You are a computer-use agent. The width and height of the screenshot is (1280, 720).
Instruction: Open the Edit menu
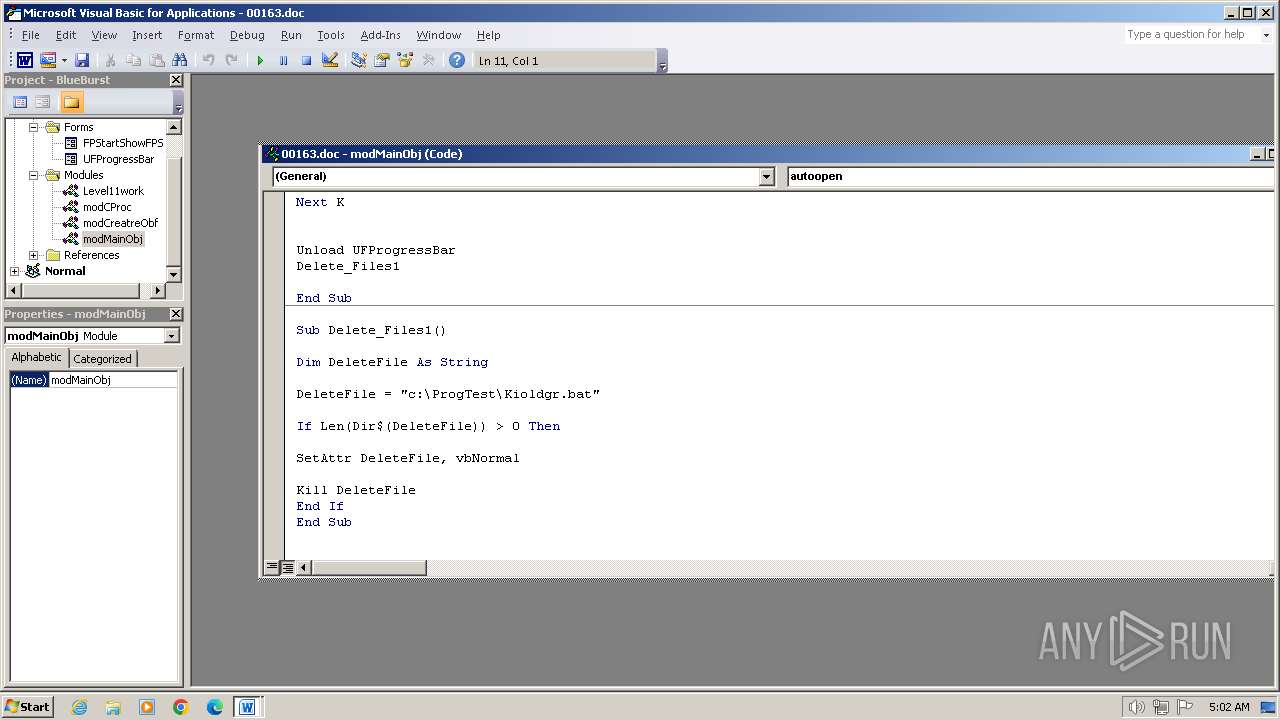[66, 35]
